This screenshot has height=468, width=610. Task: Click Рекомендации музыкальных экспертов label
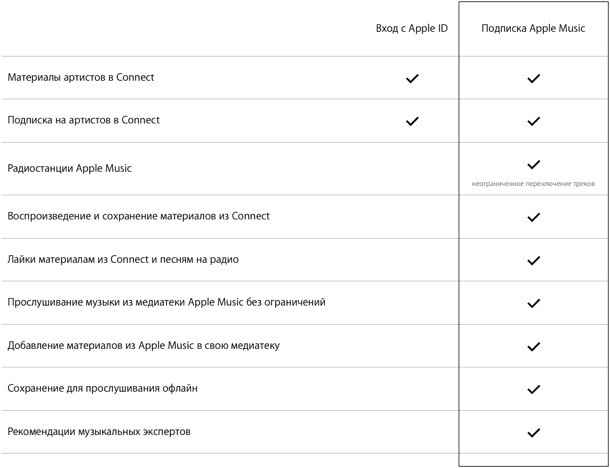[x=99, y=431]
